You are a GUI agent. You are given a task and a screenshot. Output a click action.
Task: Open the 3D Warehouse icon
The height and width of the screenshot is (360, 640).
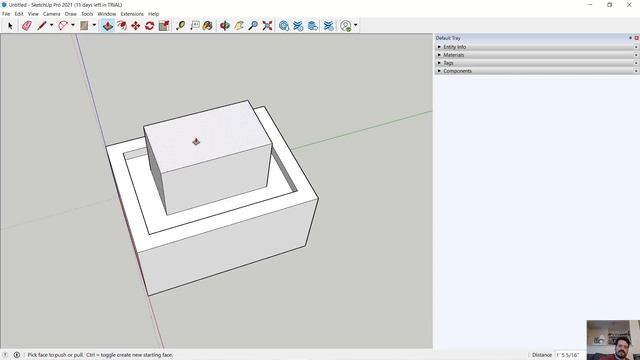[x=284, y=26]
